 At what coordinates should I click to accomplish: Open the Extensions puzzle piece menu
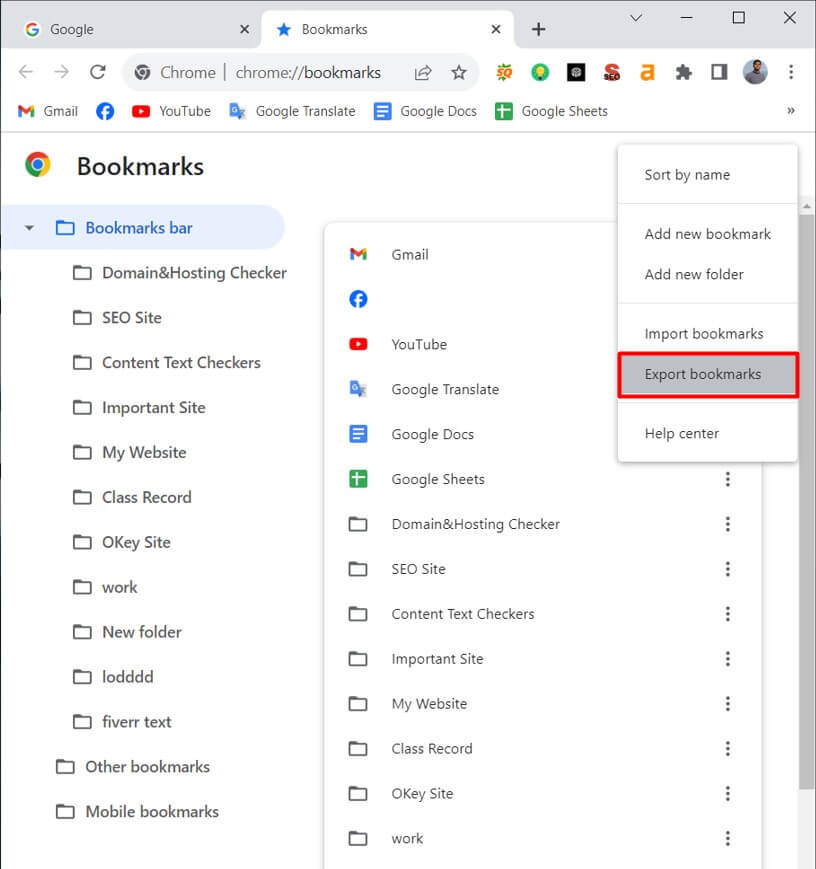pos(684,72)
